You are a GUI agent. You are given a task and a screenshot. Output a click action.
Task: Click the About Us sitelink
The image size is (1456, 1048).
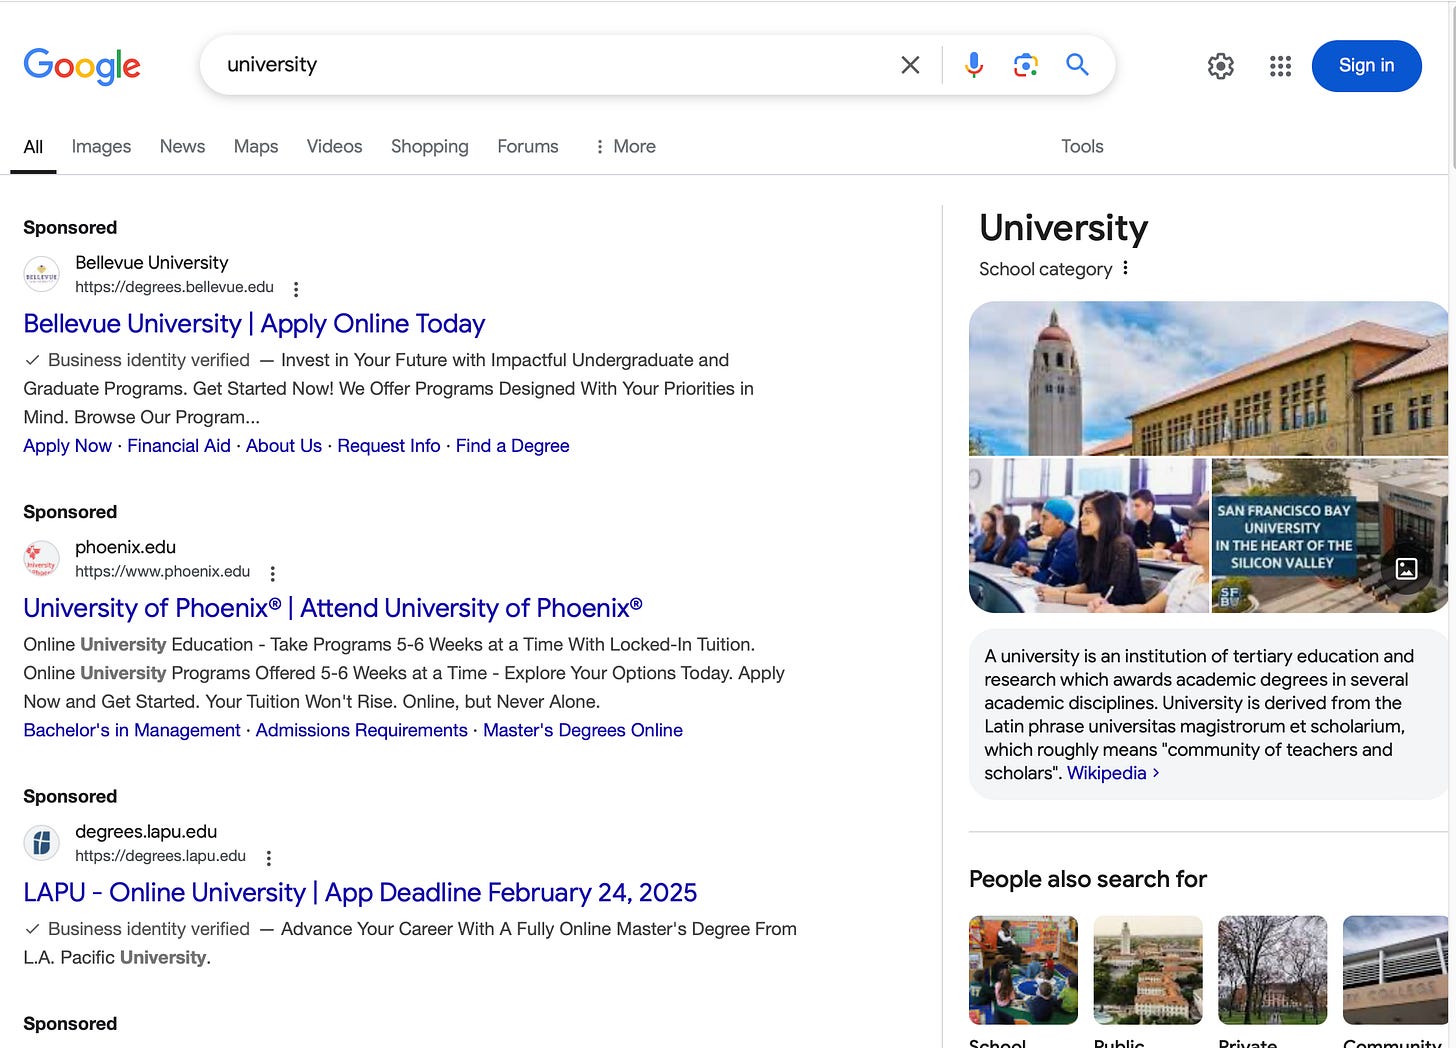pos(284,446)
